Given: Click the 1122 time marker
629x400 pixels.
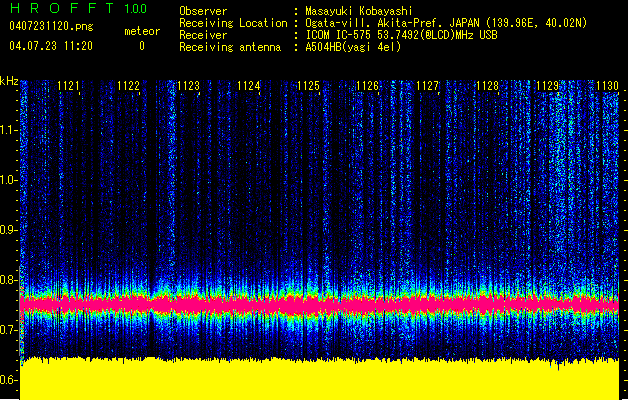Looking at the screenshot, I should coord(128,86).
